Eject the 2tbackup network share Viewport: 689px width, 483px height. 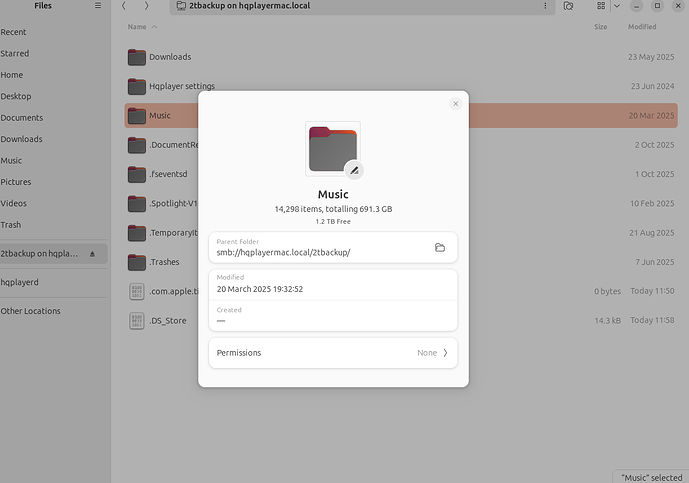pos(92,254)
